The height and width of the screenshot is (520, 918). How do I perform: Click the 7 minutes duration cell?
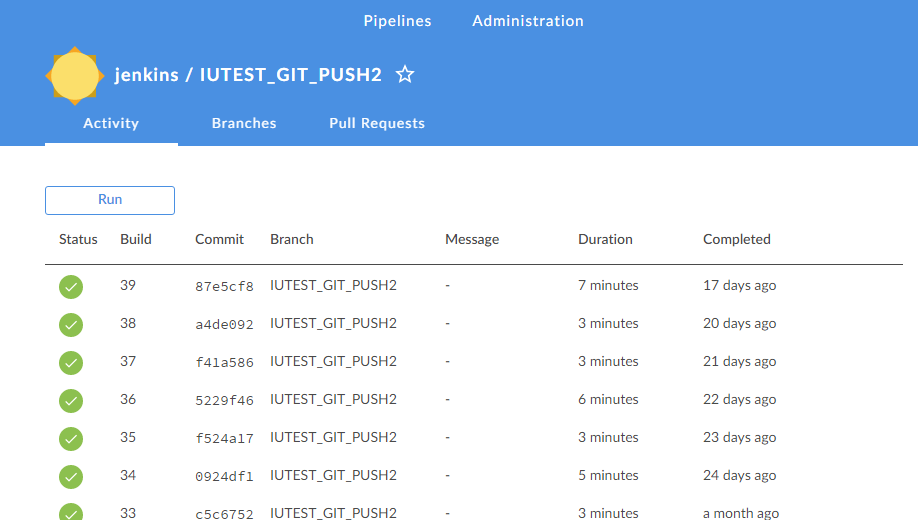point(608,285)
